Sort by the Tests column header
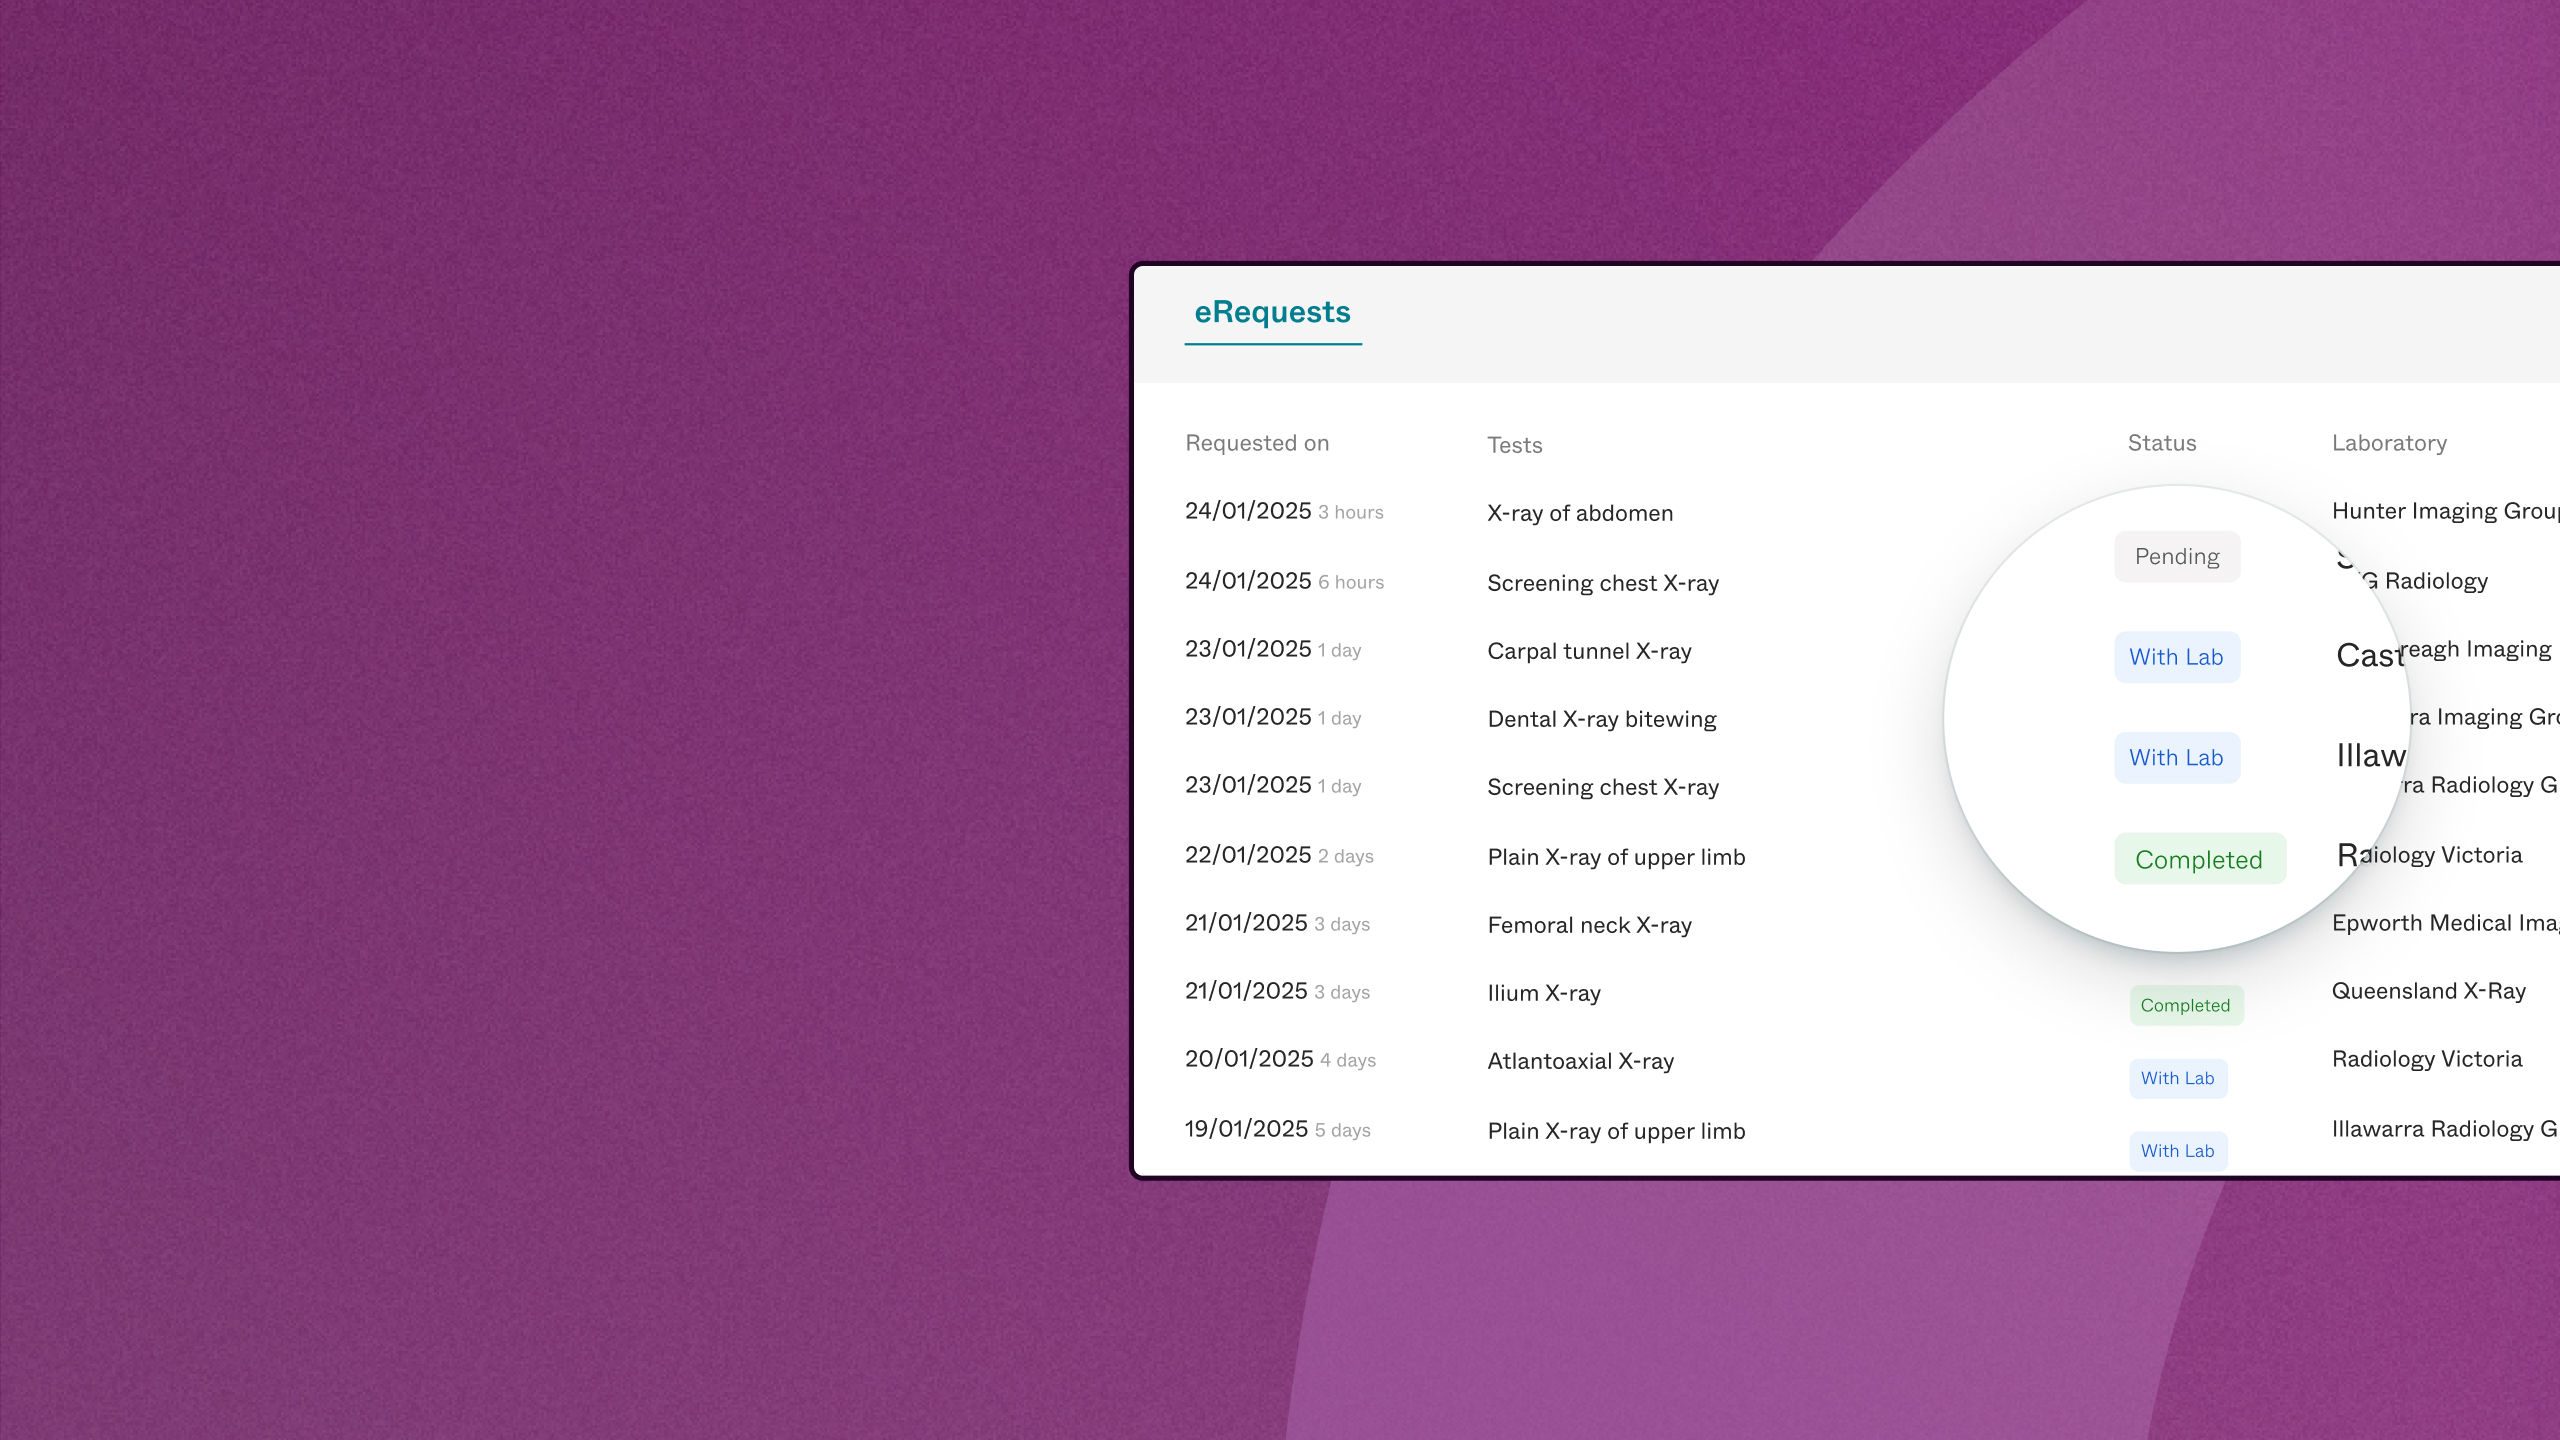The width and height of the screenshot is (2560, 1440). (x=1514, y=445)
